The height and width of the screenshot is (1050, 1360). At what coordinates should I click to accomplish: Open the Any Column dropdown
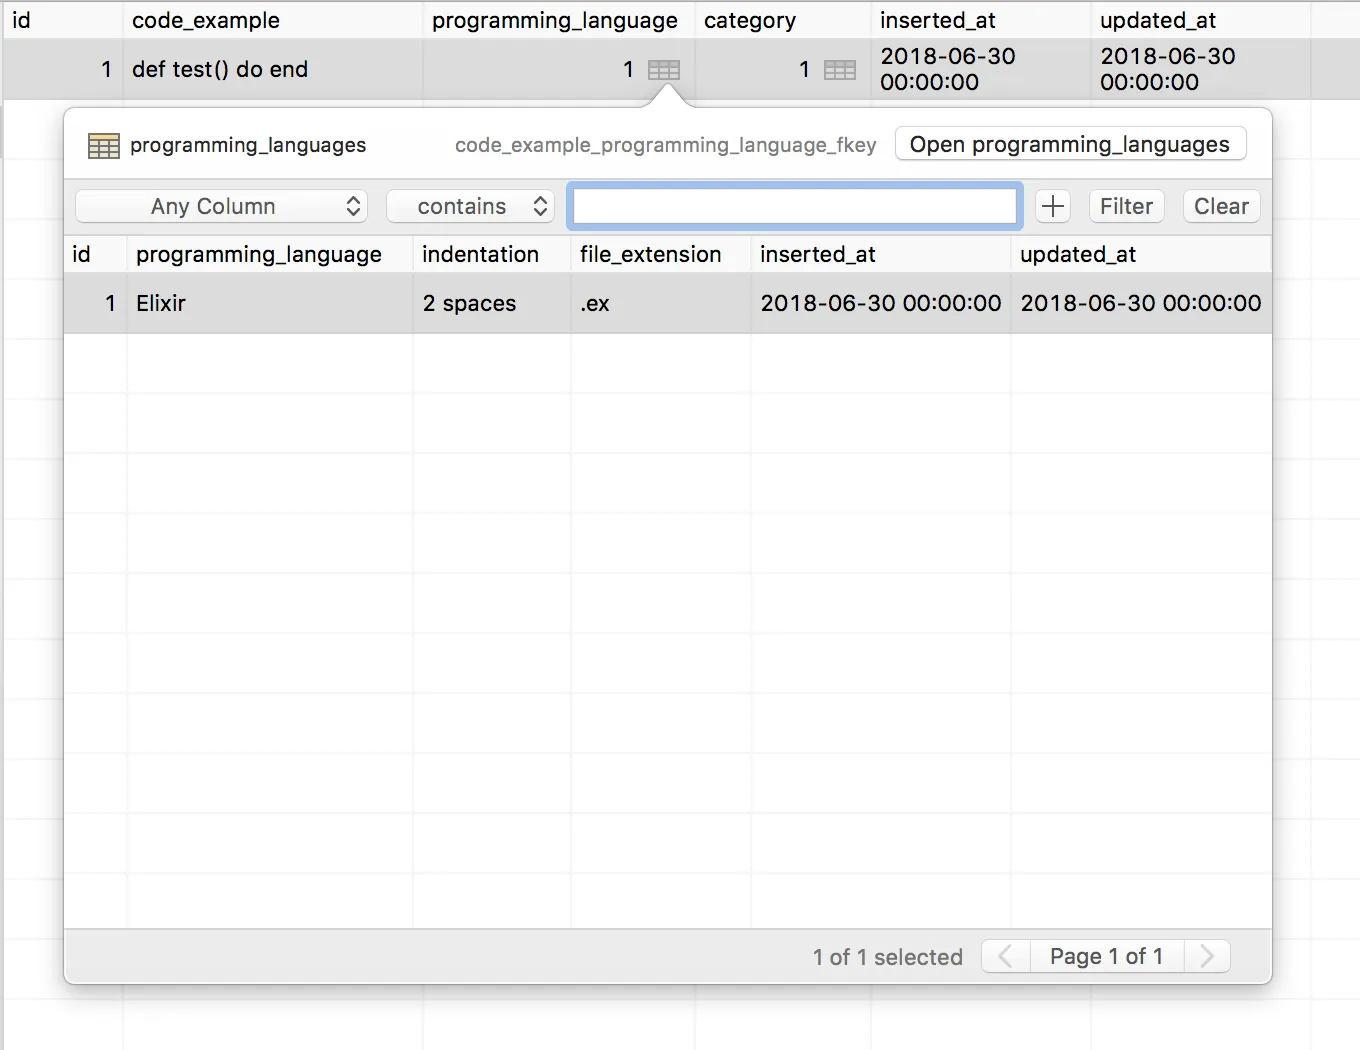tap(222, 206)
